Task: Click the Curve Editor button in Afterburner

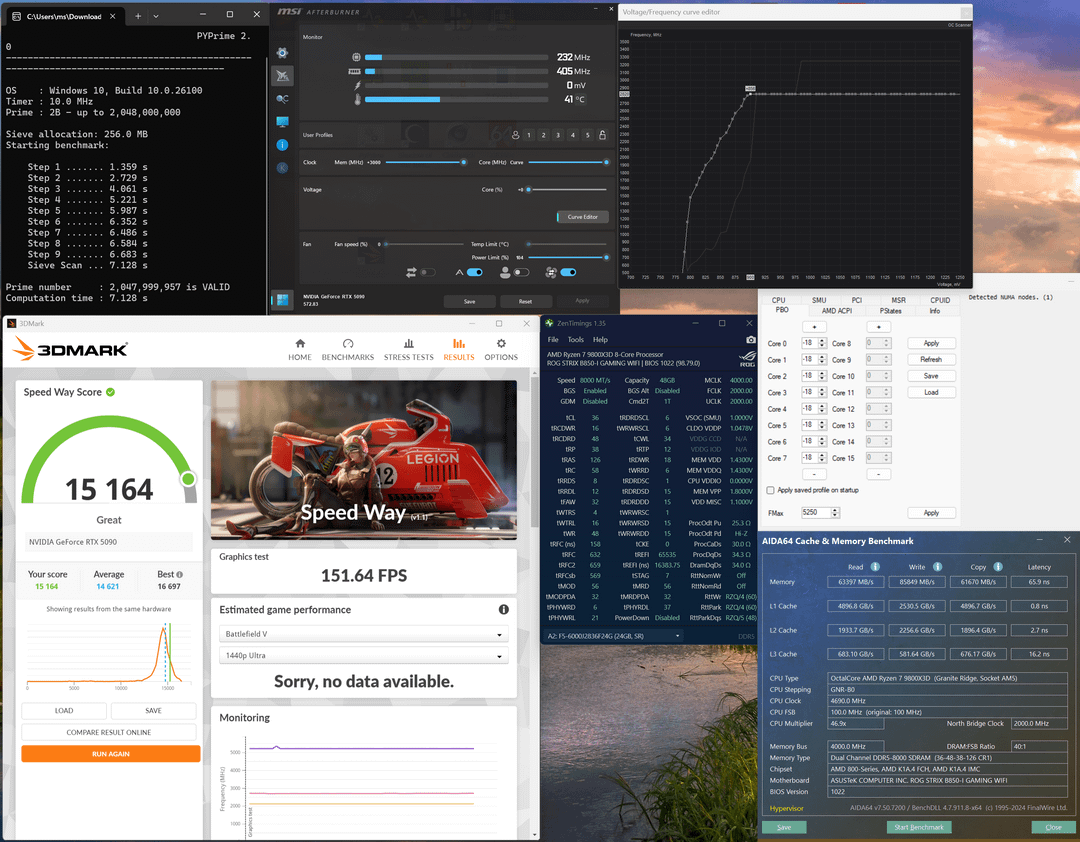Action: (x=583, y=217)
